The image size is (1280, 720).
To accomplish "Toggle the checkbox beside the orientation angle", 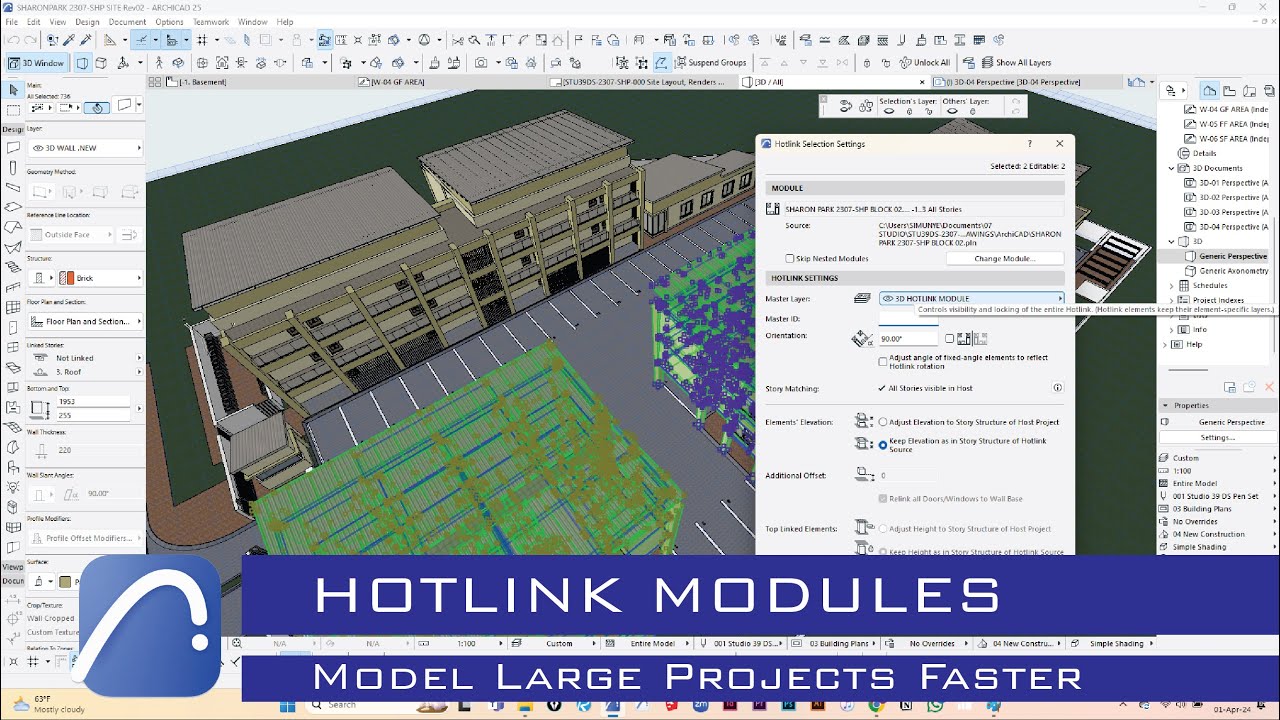I will coord(949,339).
